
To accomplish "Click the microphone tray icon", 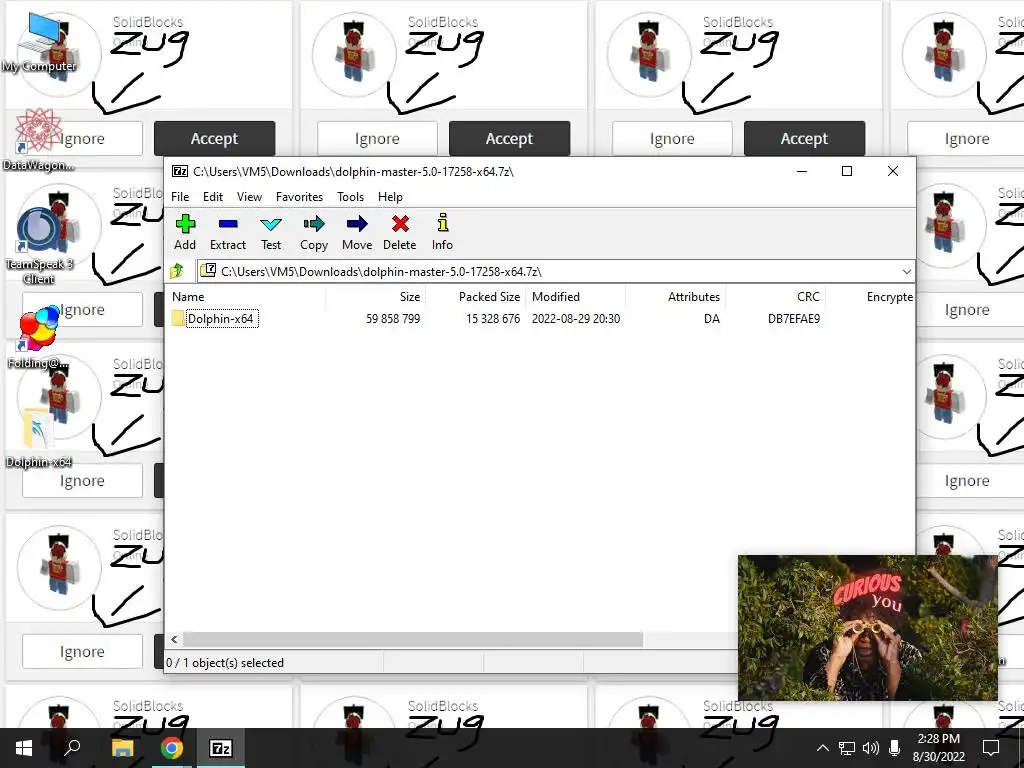I will tap(895, 748).
